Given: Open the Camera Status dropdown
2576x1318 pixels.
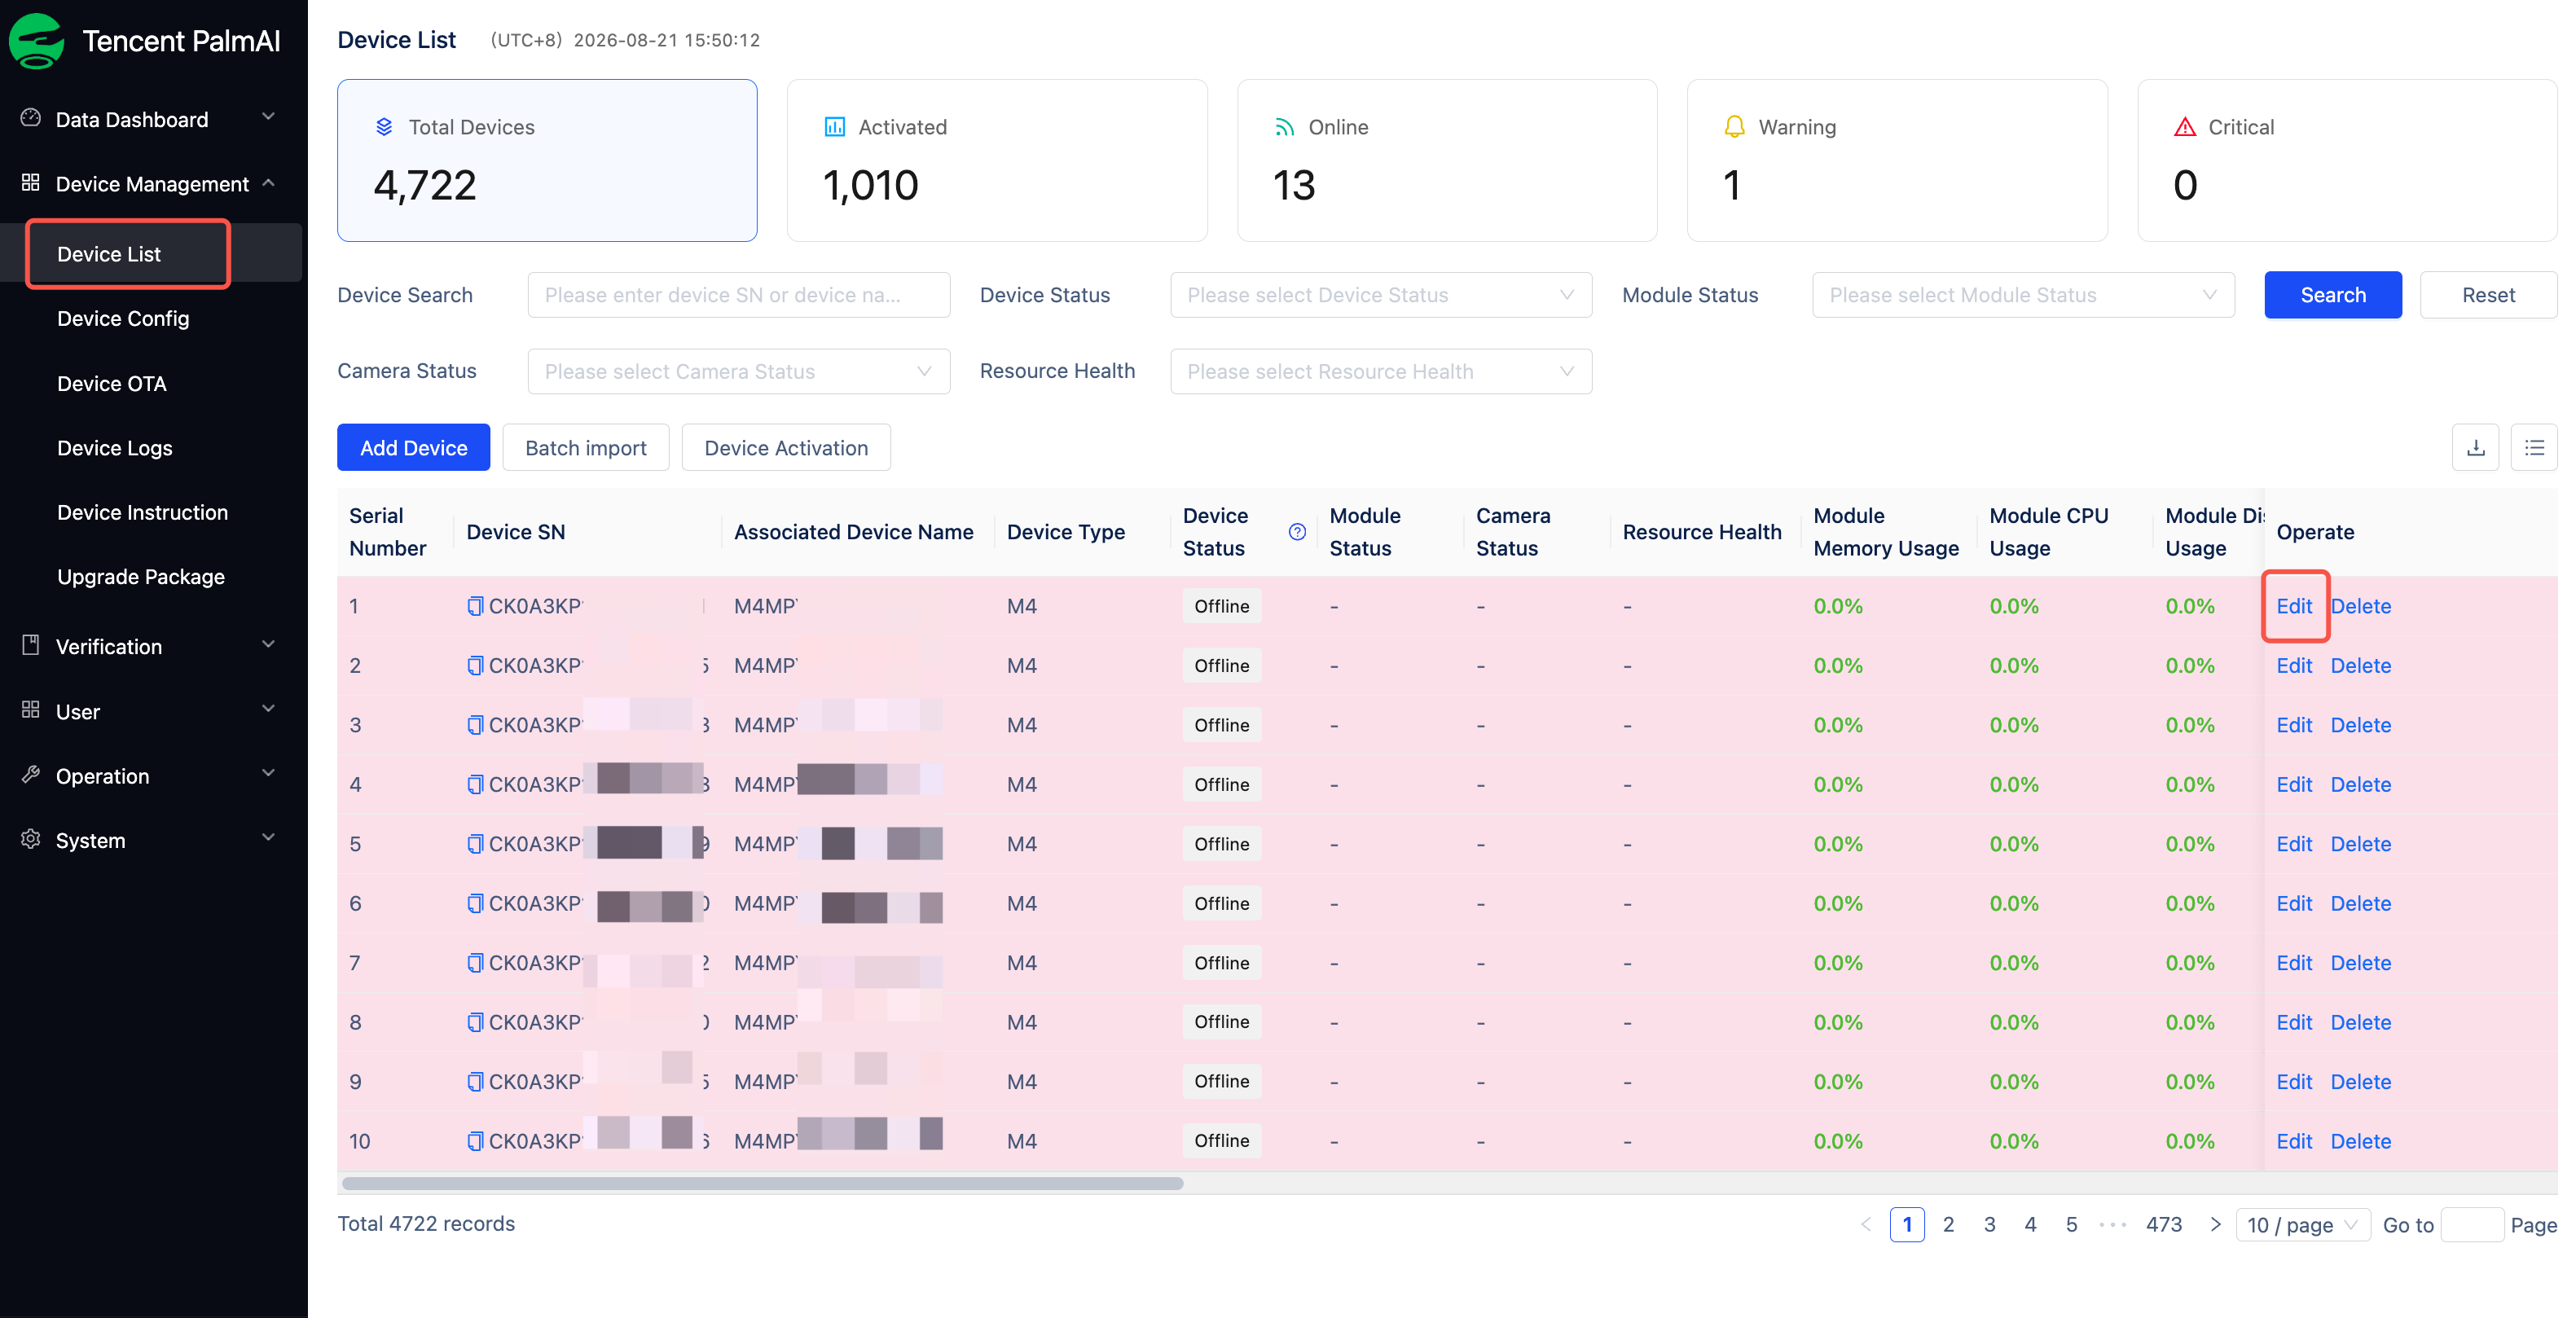Looking at the screenshot, I should [739, 371].
